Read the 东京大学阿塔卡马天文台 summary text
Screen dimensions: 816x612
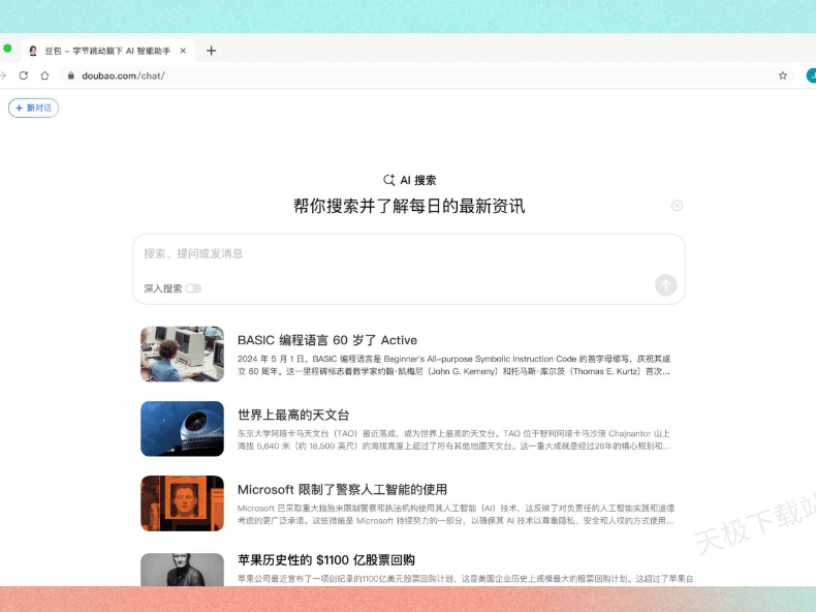(x=454, y=440)
